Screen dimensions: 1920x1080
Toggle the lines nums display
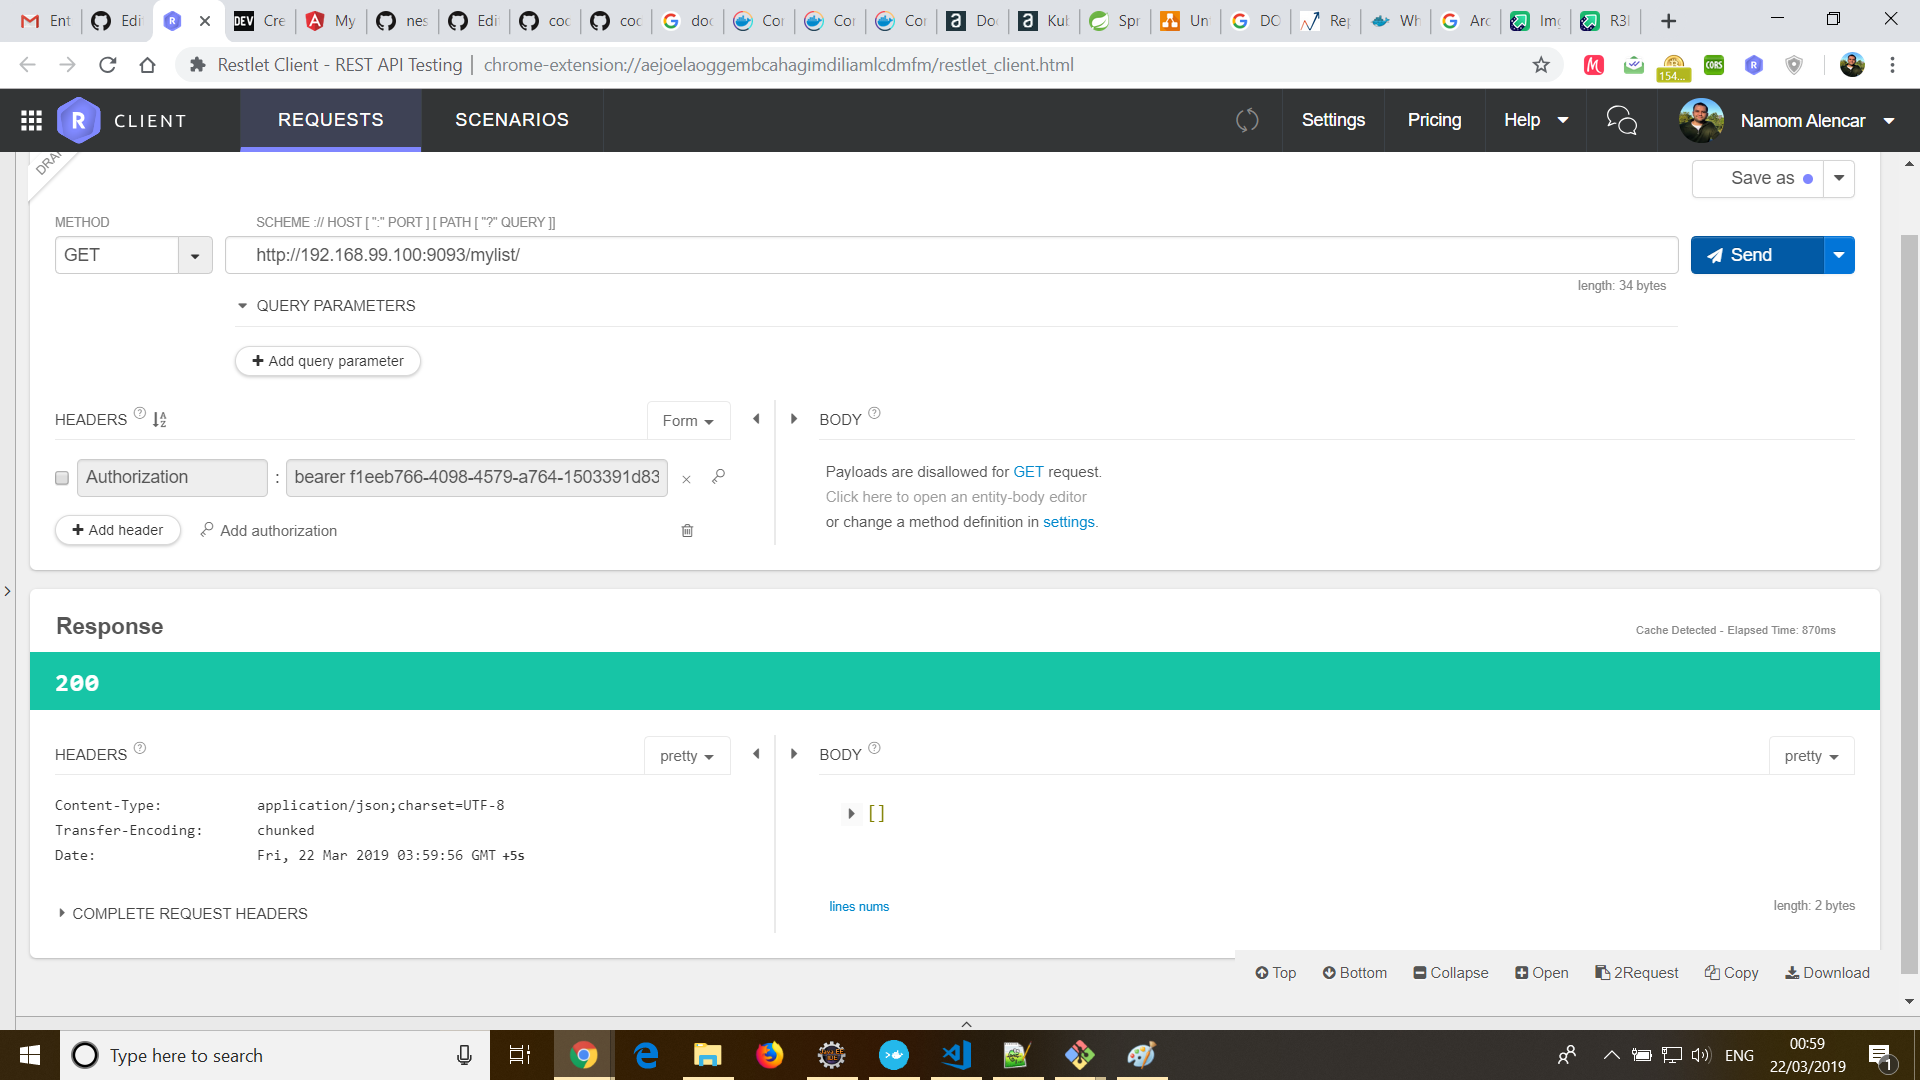[858, 907]
